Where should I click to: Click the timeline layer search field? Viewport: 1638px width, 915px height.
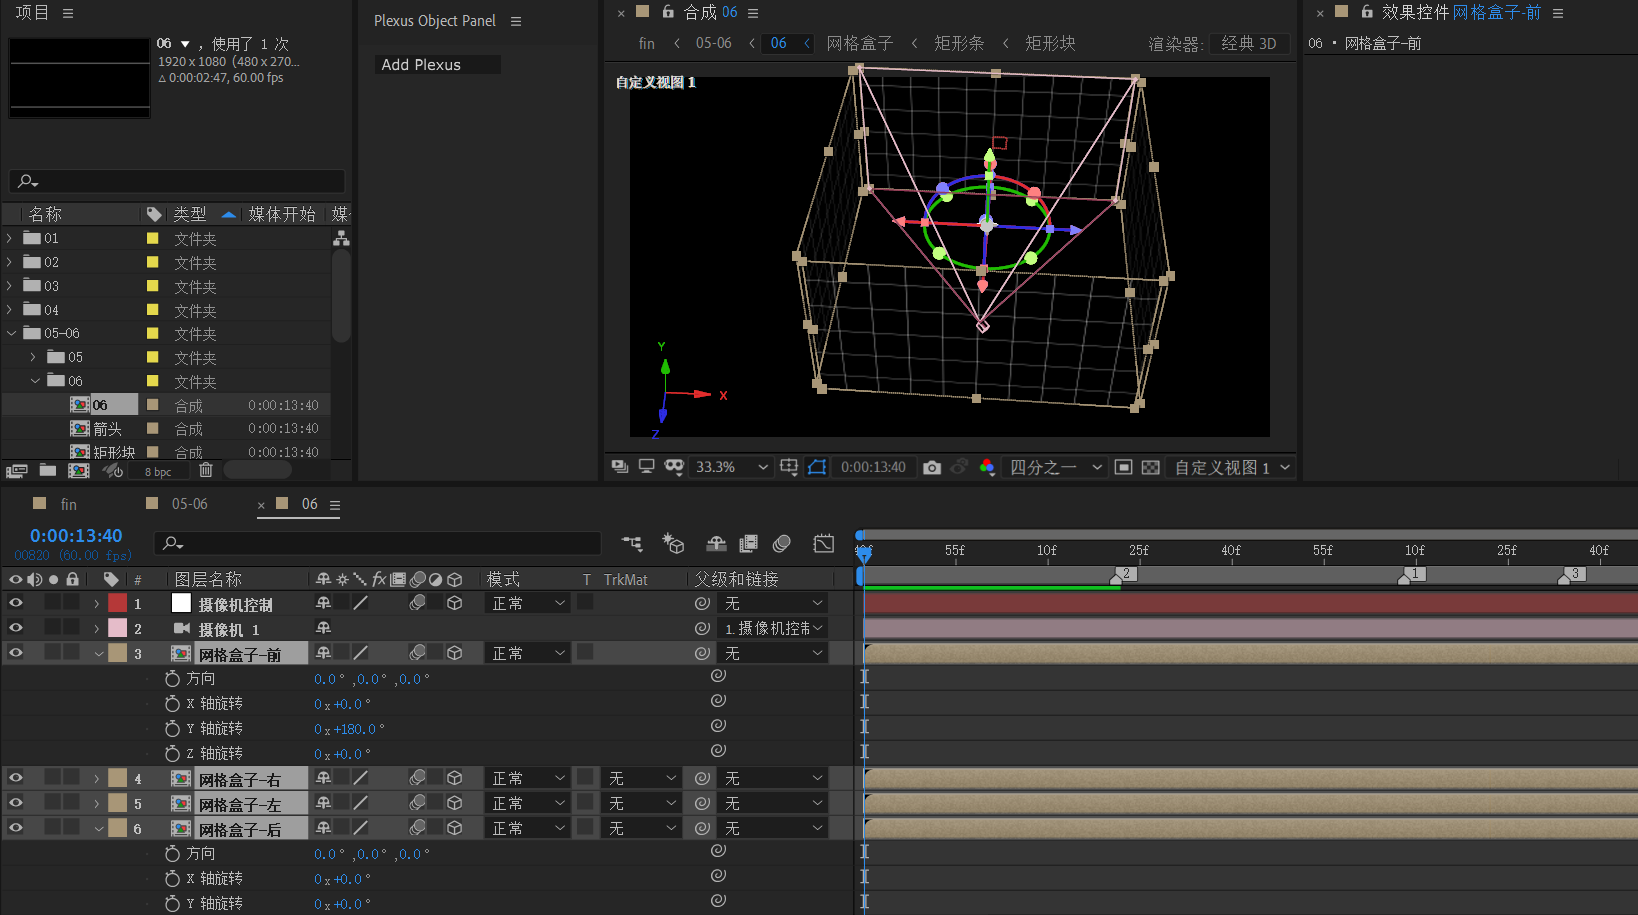(x=378, y=543)
